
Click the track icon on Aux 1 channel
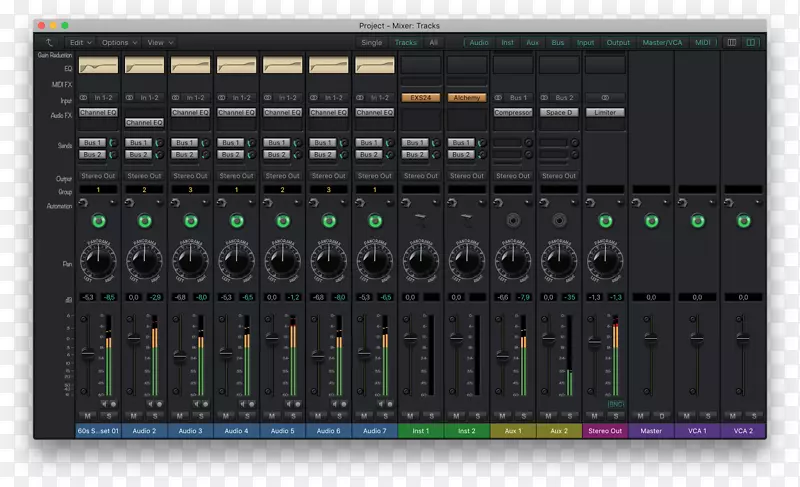click(512, 221)
